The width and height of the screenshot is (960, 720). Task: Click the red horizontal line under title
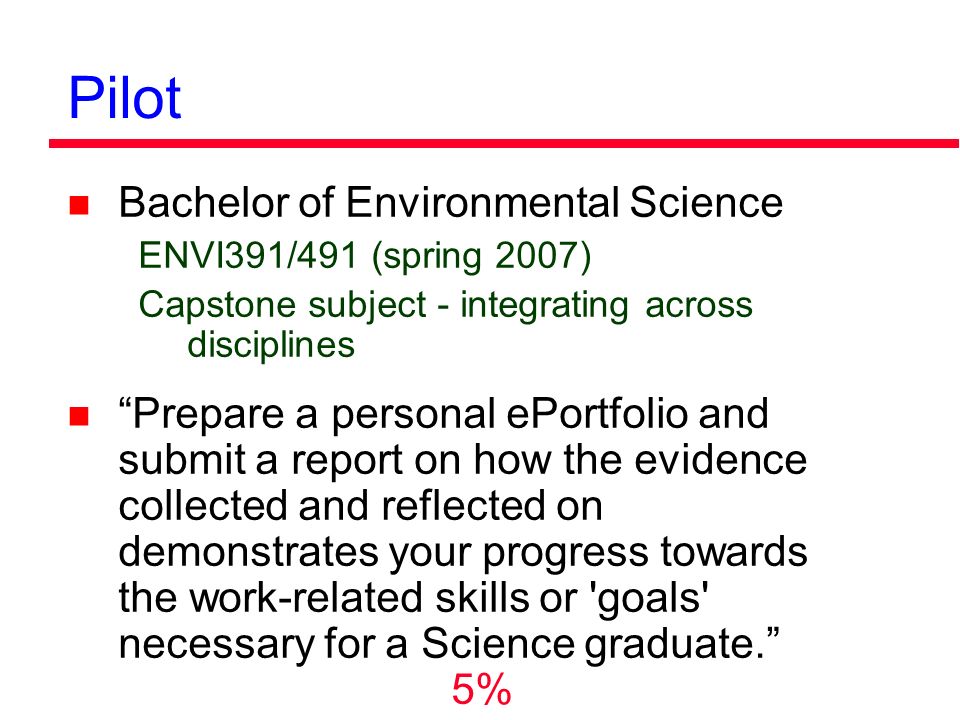point(504,143)
